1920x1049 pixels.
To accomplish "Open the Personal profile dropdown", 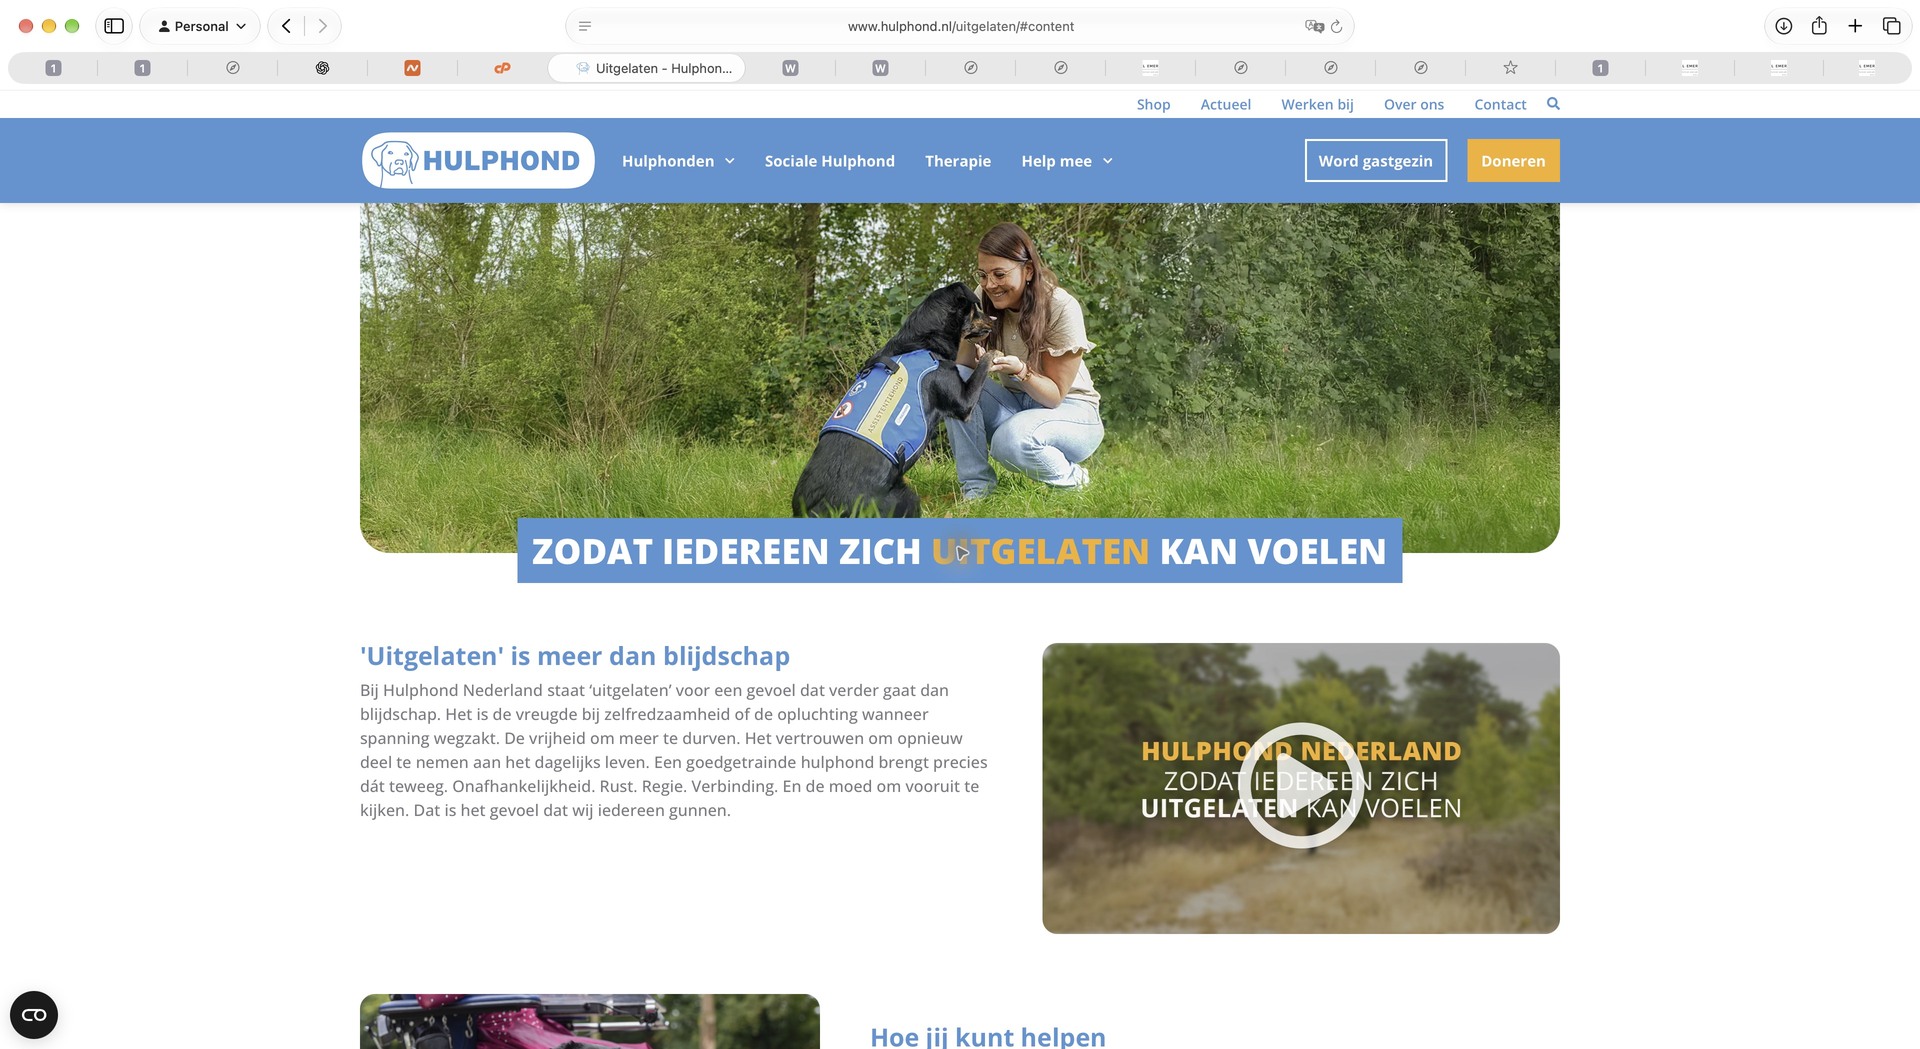I will coord(201,26).
